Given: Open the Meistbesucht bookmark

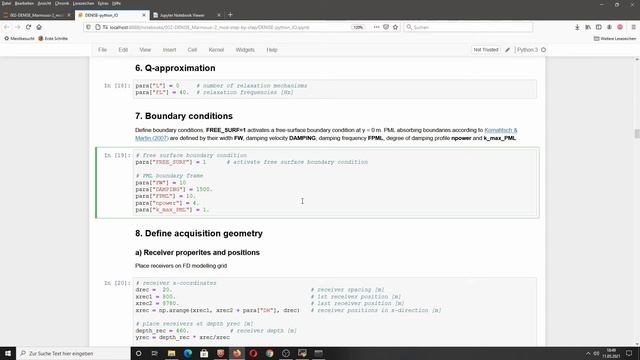Looking at the screenshot, I should [x=19, y=38].
